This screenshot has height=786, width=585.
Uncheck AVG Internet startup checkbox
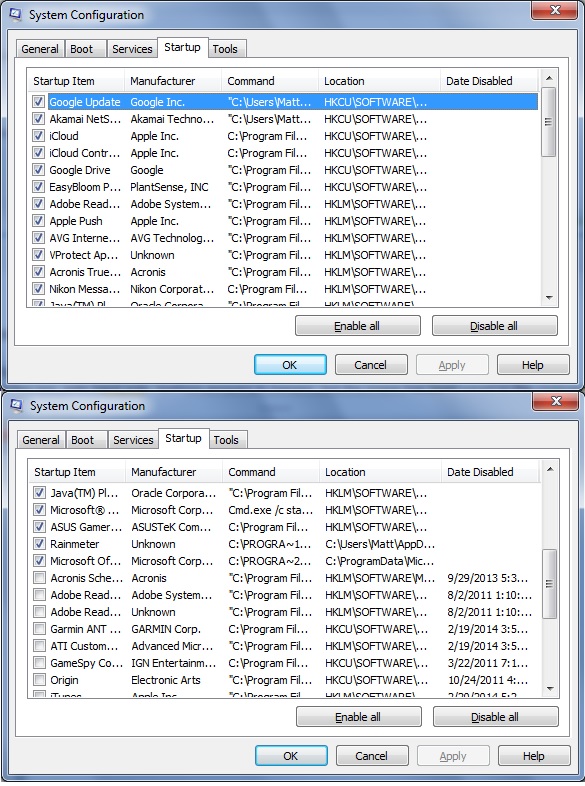tap(39, 238)
